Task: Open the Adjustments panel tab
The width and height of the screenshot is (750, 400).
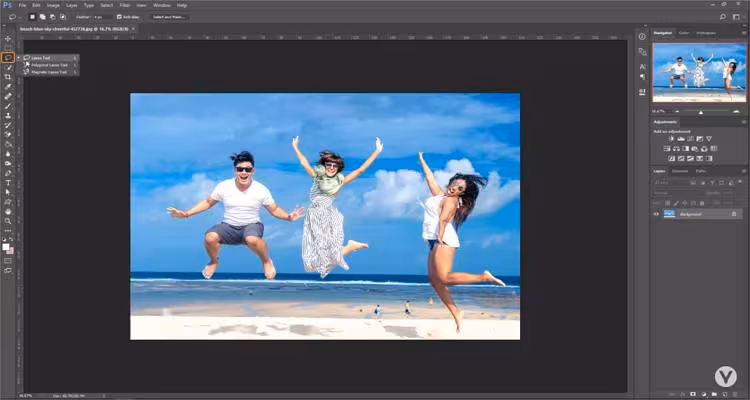Action: click(x=665, y=122)
